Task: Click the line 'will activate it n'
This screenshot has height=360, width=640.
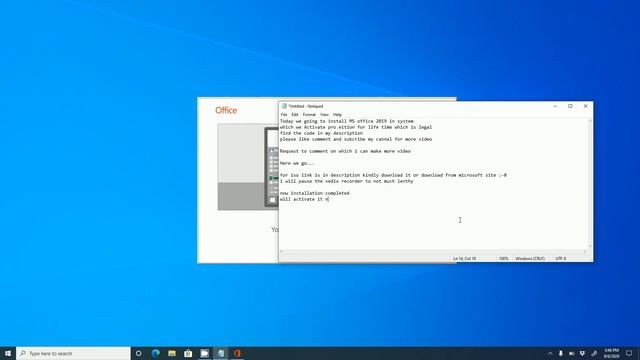Action: click(304, 199)
